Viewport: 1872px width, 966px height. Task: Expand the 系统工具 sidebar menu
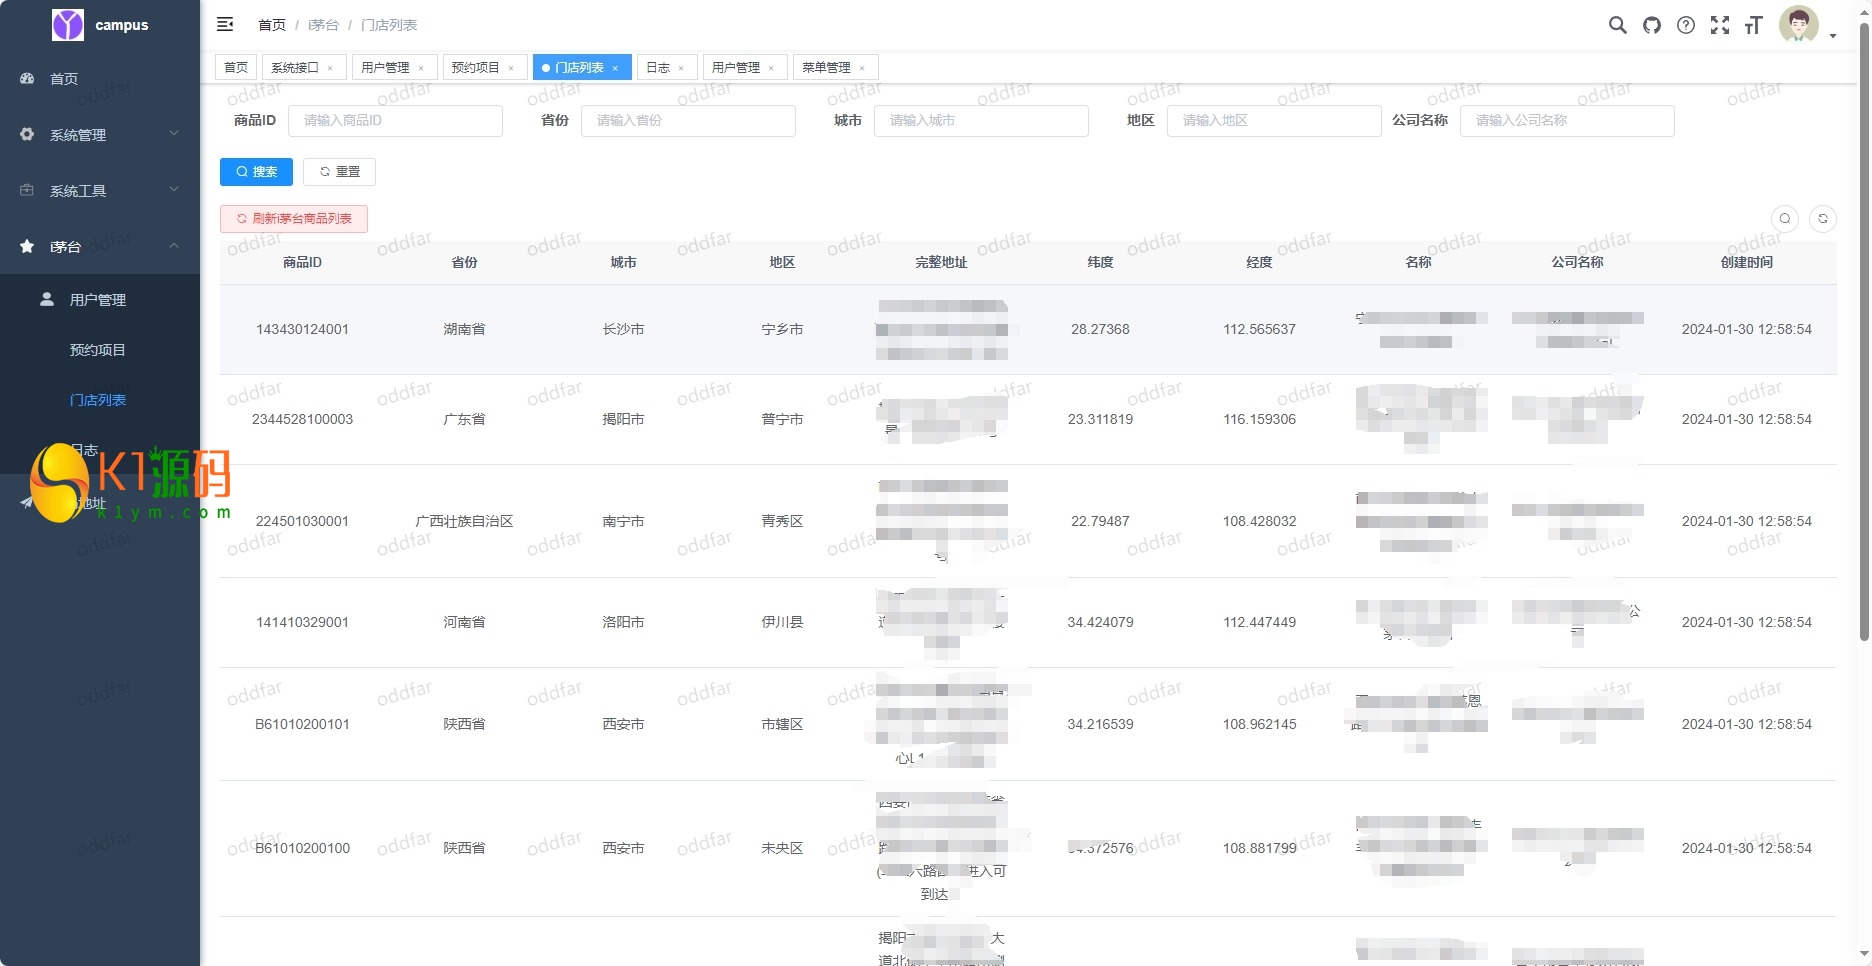click(x=100, y=191)
